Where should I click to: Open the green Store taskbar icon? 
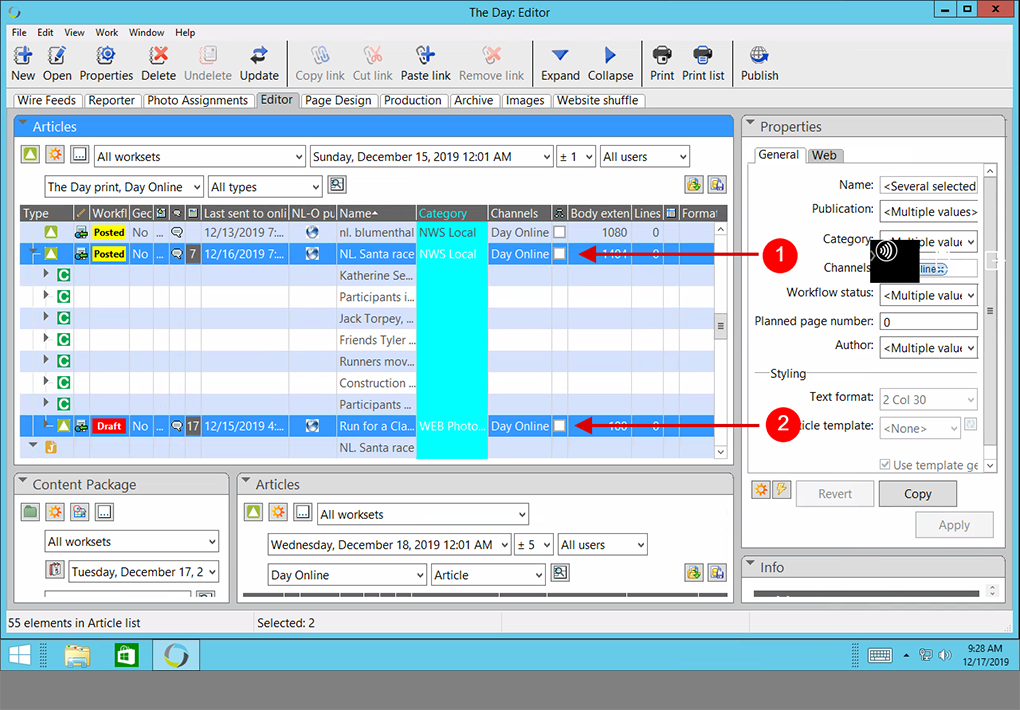126,655
